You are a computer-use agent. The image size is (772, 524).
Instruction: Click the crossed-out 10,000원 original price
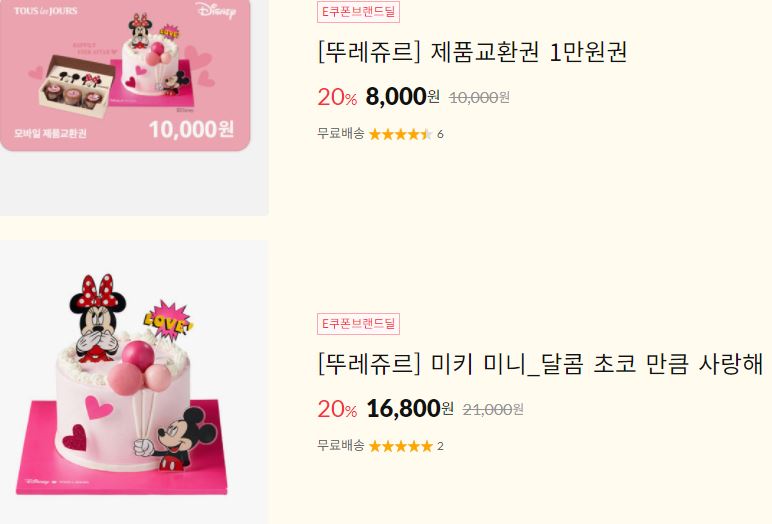coord(479,98)
